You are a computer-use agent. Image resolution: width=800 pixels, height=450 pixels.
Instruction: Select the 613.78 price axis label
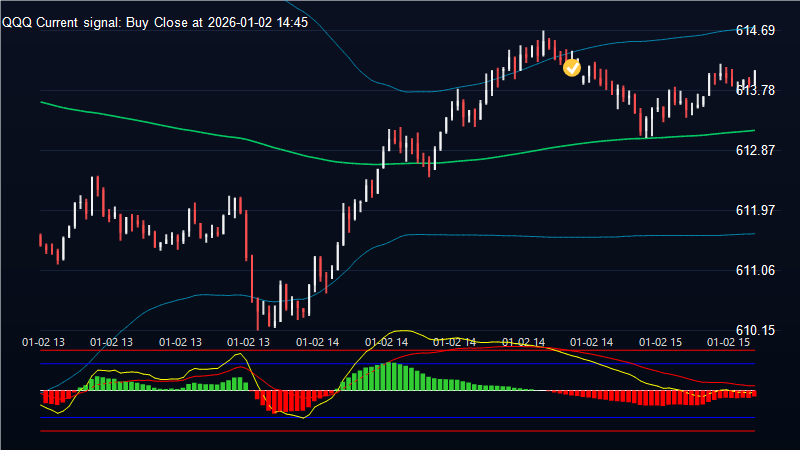[x=755, y=90]
